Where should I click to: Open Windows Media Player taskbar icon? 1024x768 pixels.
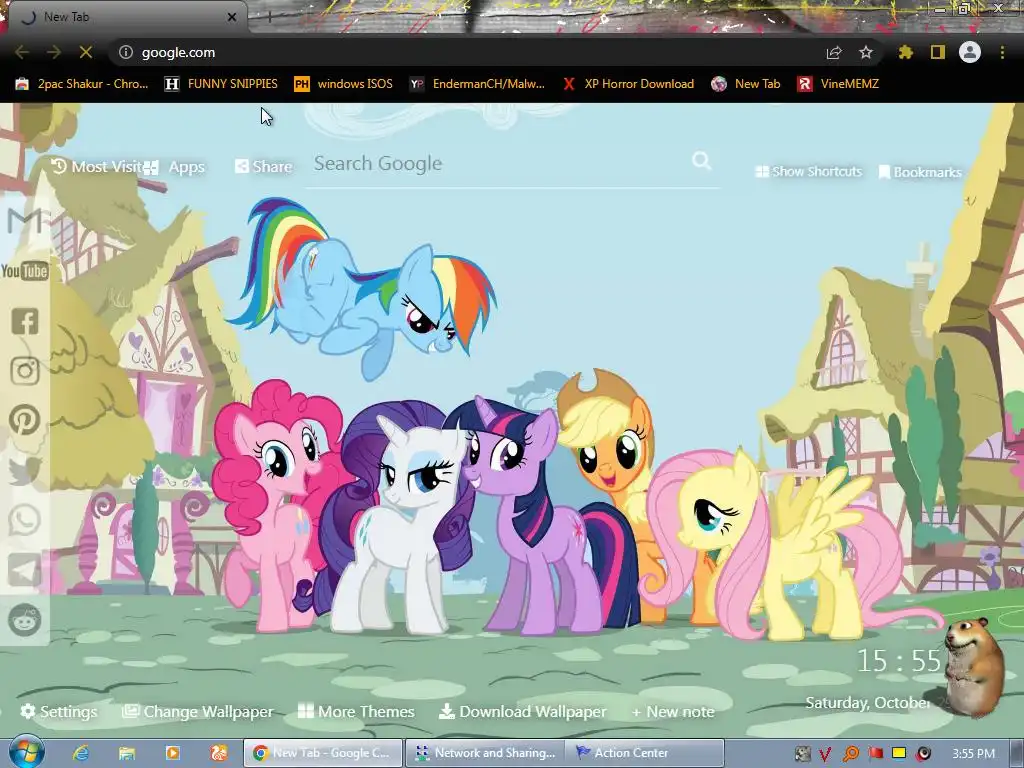coord(173,753)
